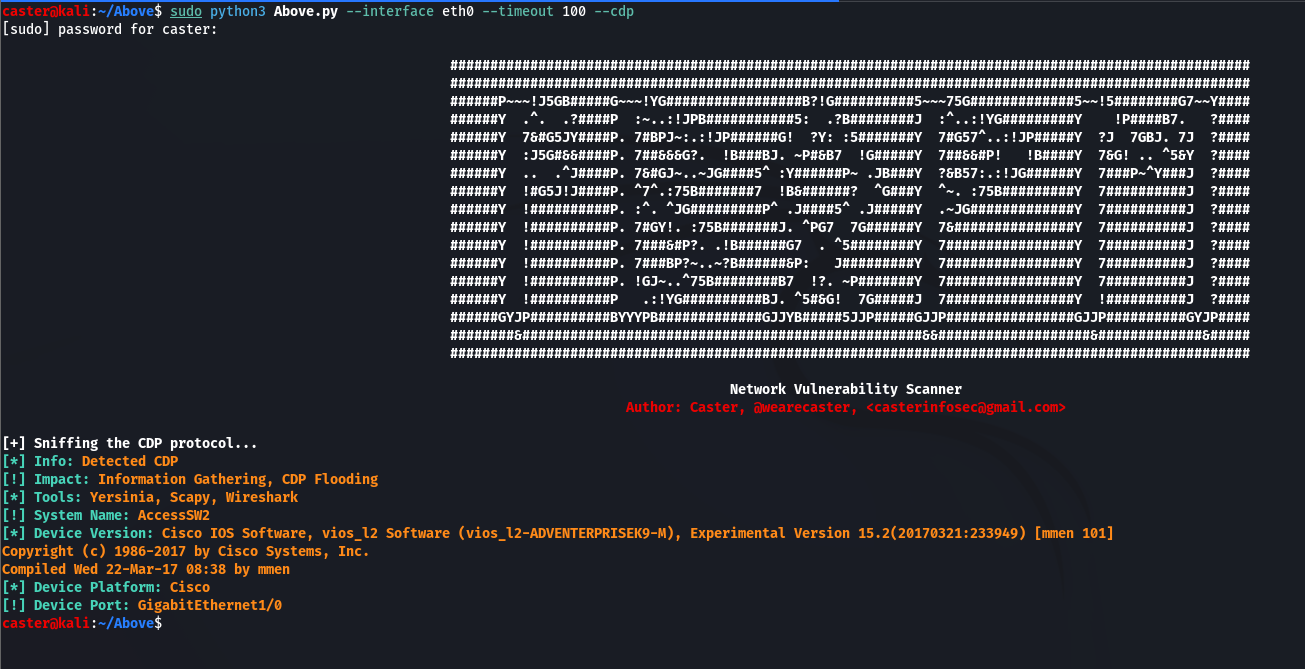
Task: Click the 'Cisco' device platform value
Action: [x=190, y=587]
